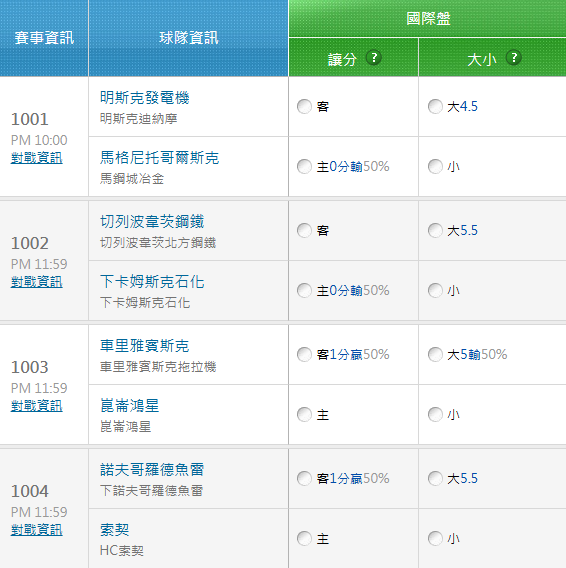The width and height of the screenshot is (566, 568).
Task: Open 對戰資訊 link for match 1003
Action: [x=37, y=406]
